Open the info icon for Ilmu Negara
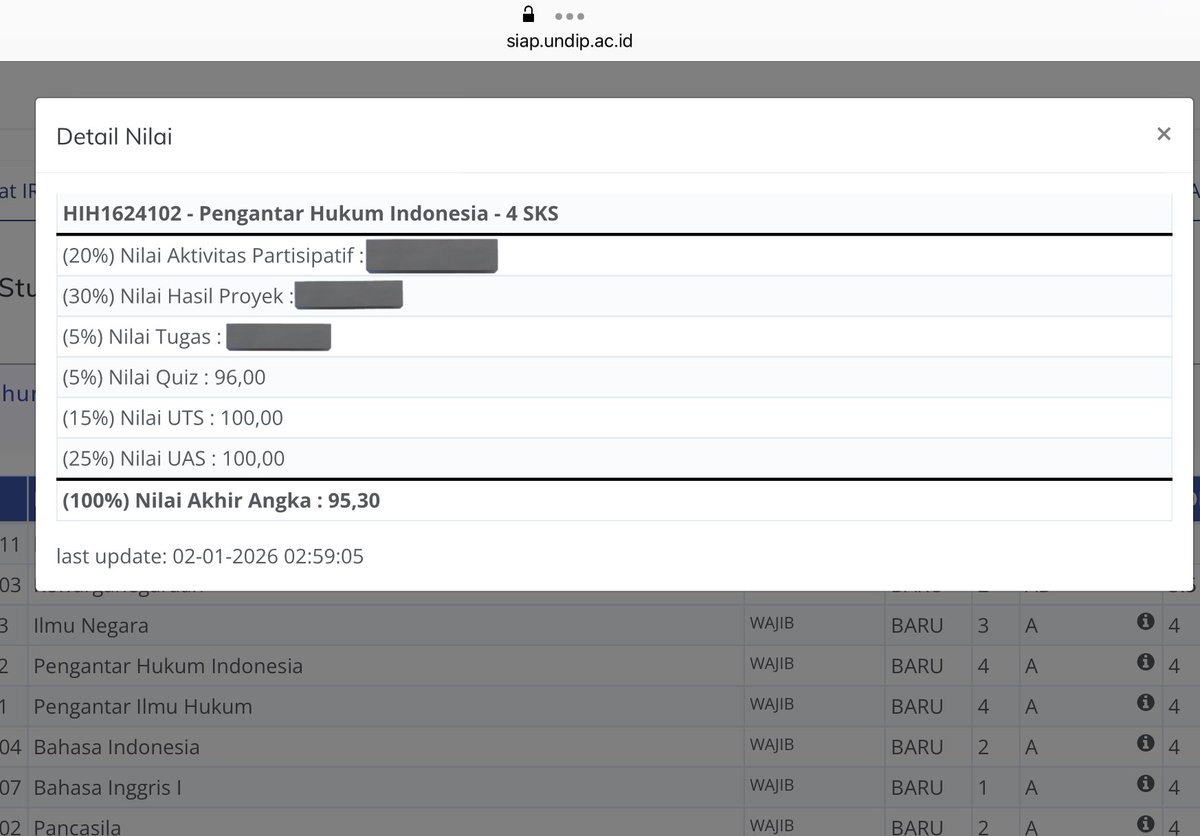Screen dimensions: 1200x836 (1146, 622)
